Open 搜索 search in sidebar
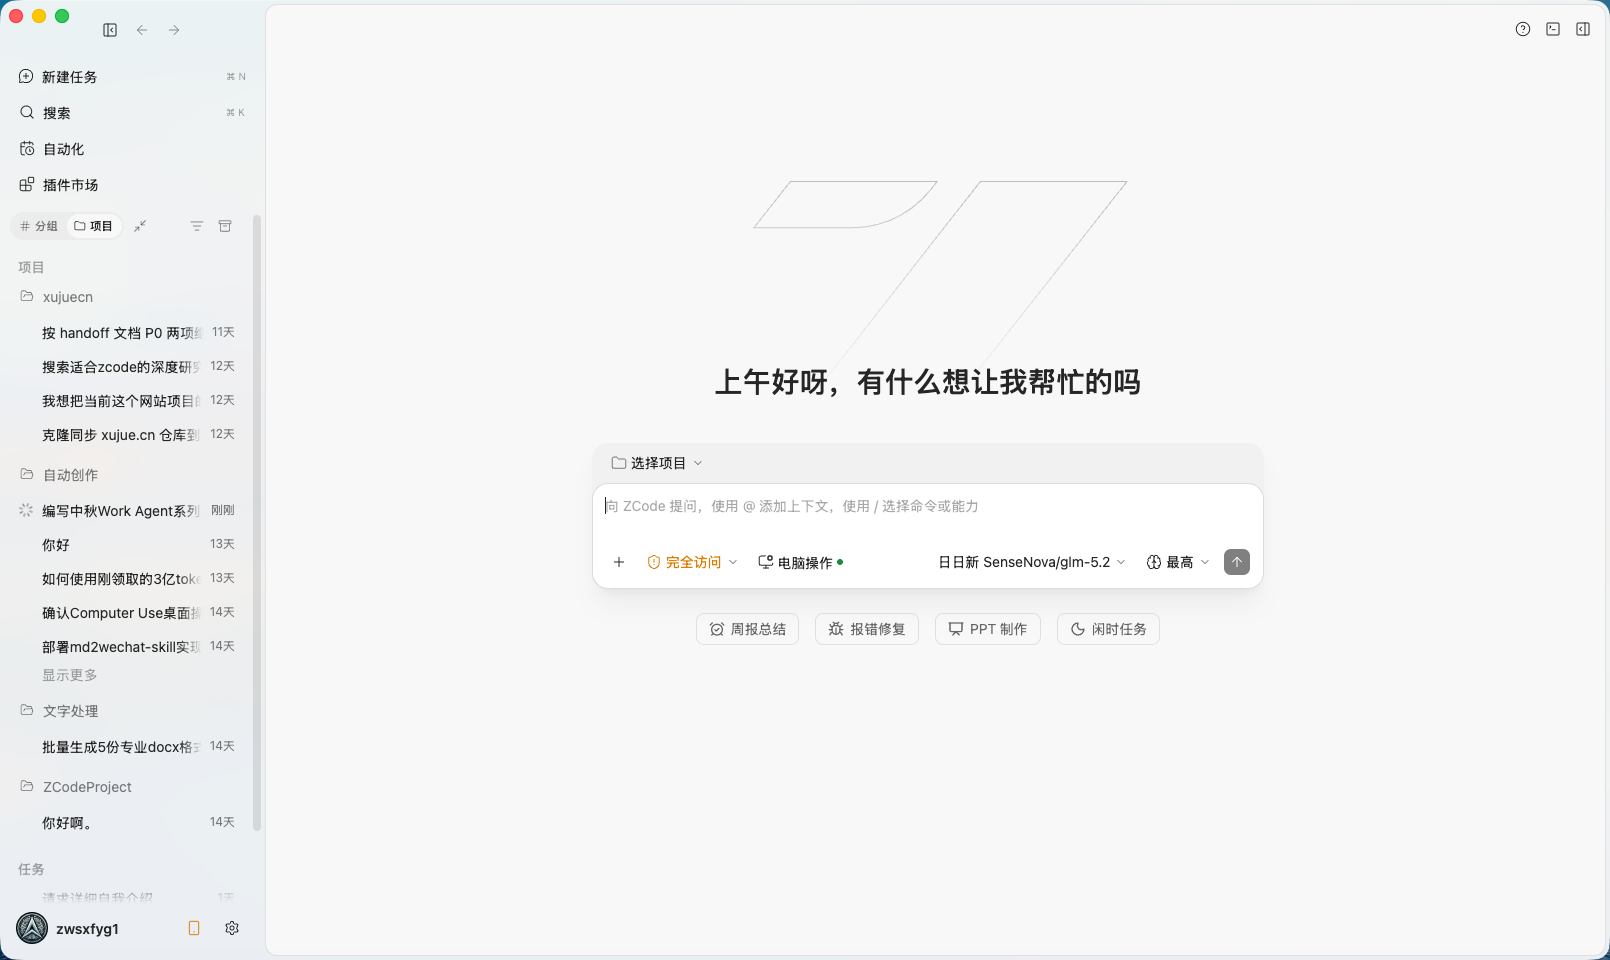The image size is (1610, 960). point(131,113)
